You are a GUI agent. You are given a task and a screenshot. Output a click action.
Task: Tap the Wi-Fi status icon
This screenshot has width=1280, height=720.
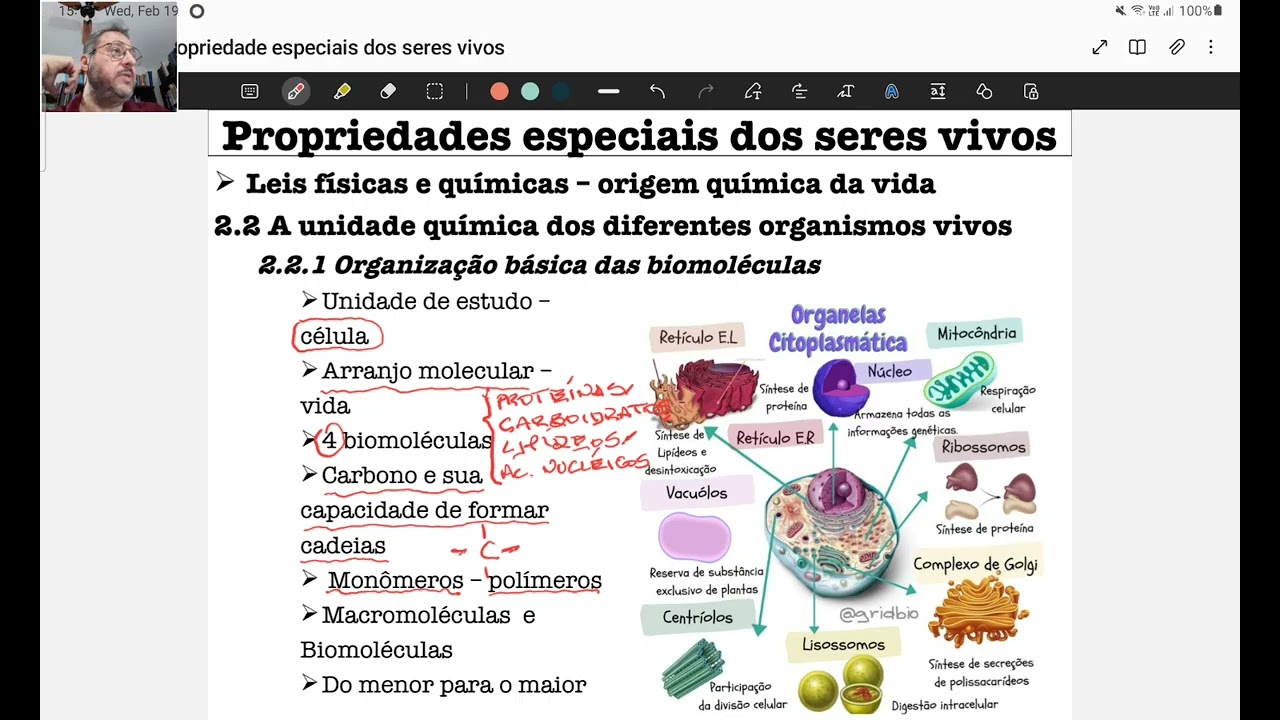1137,11
